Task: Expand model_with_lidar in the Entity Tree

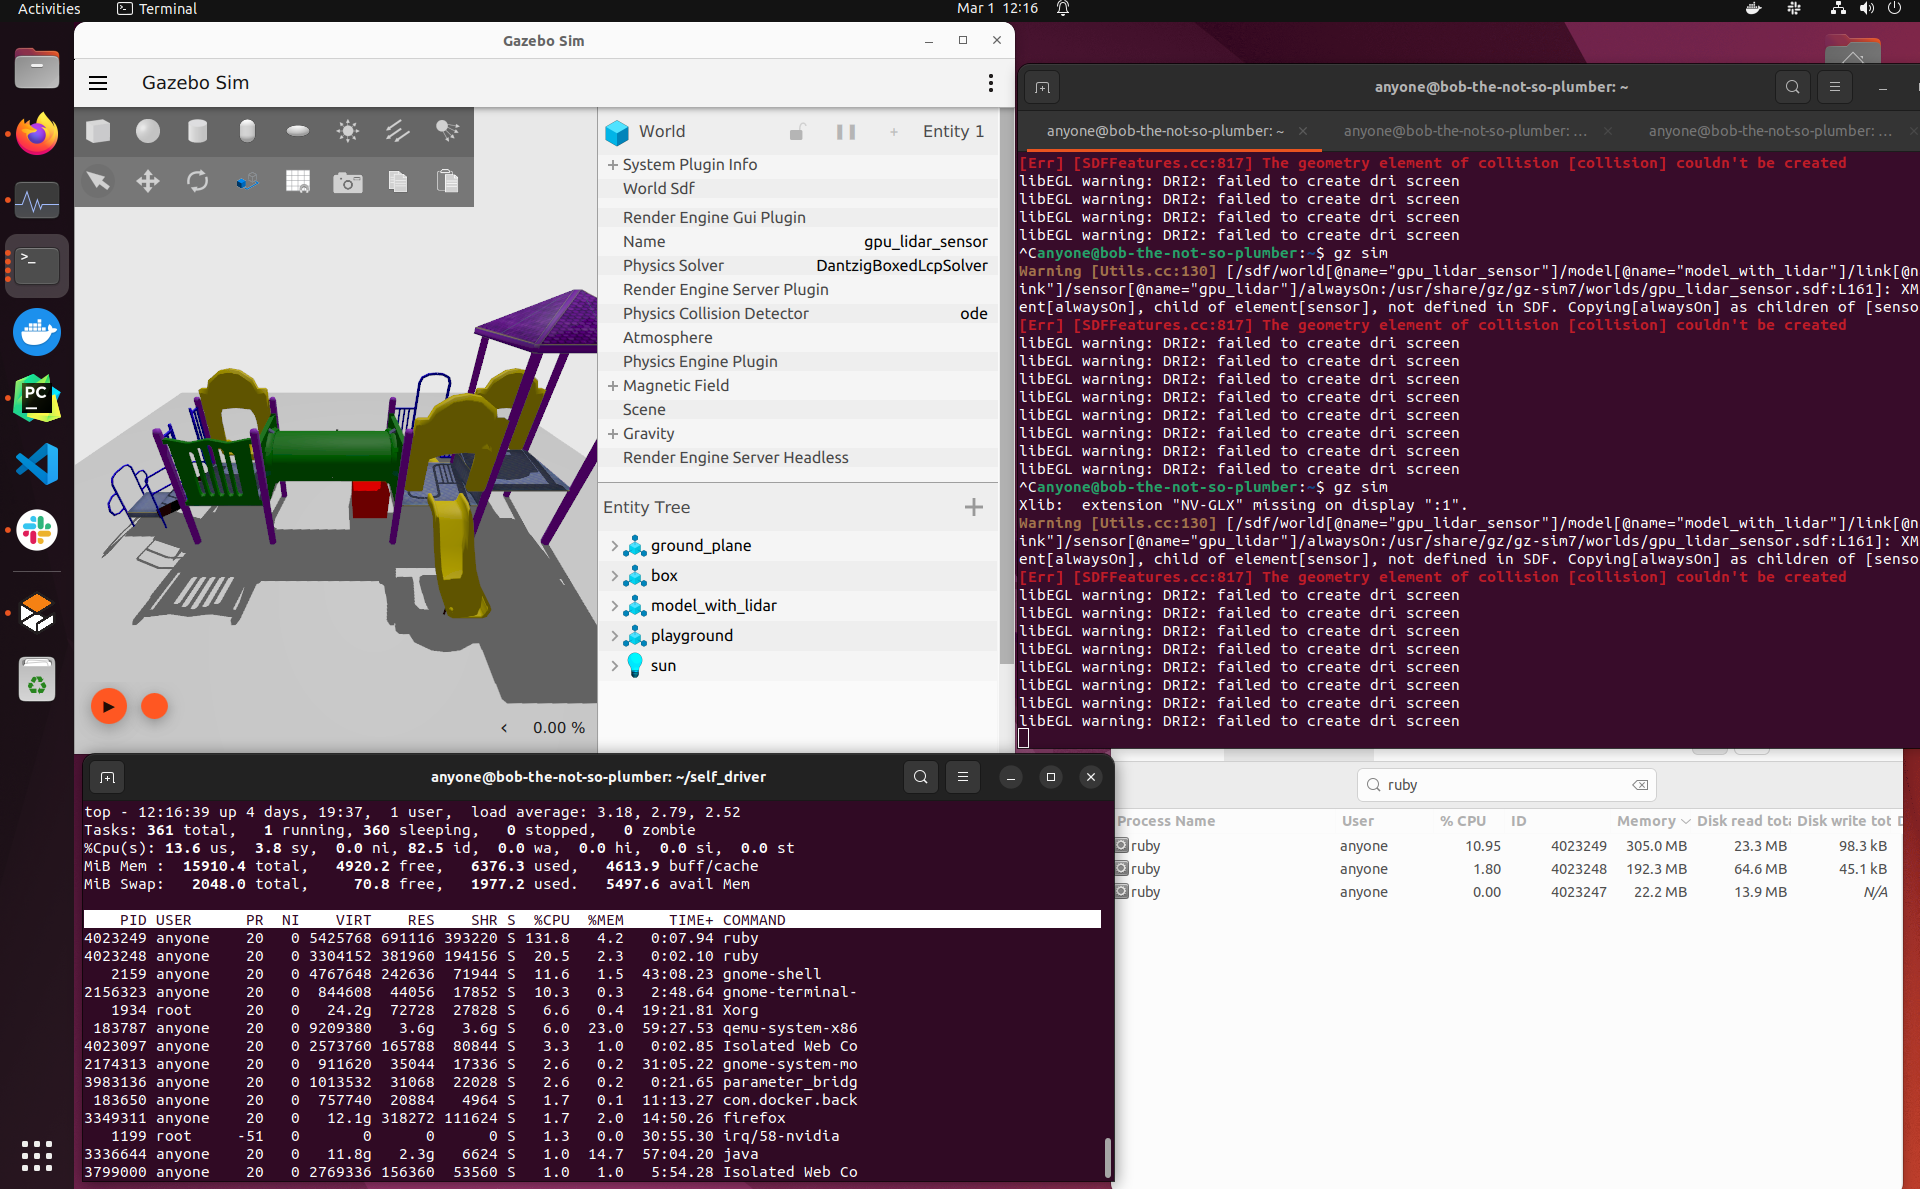Action: (615, 605)
